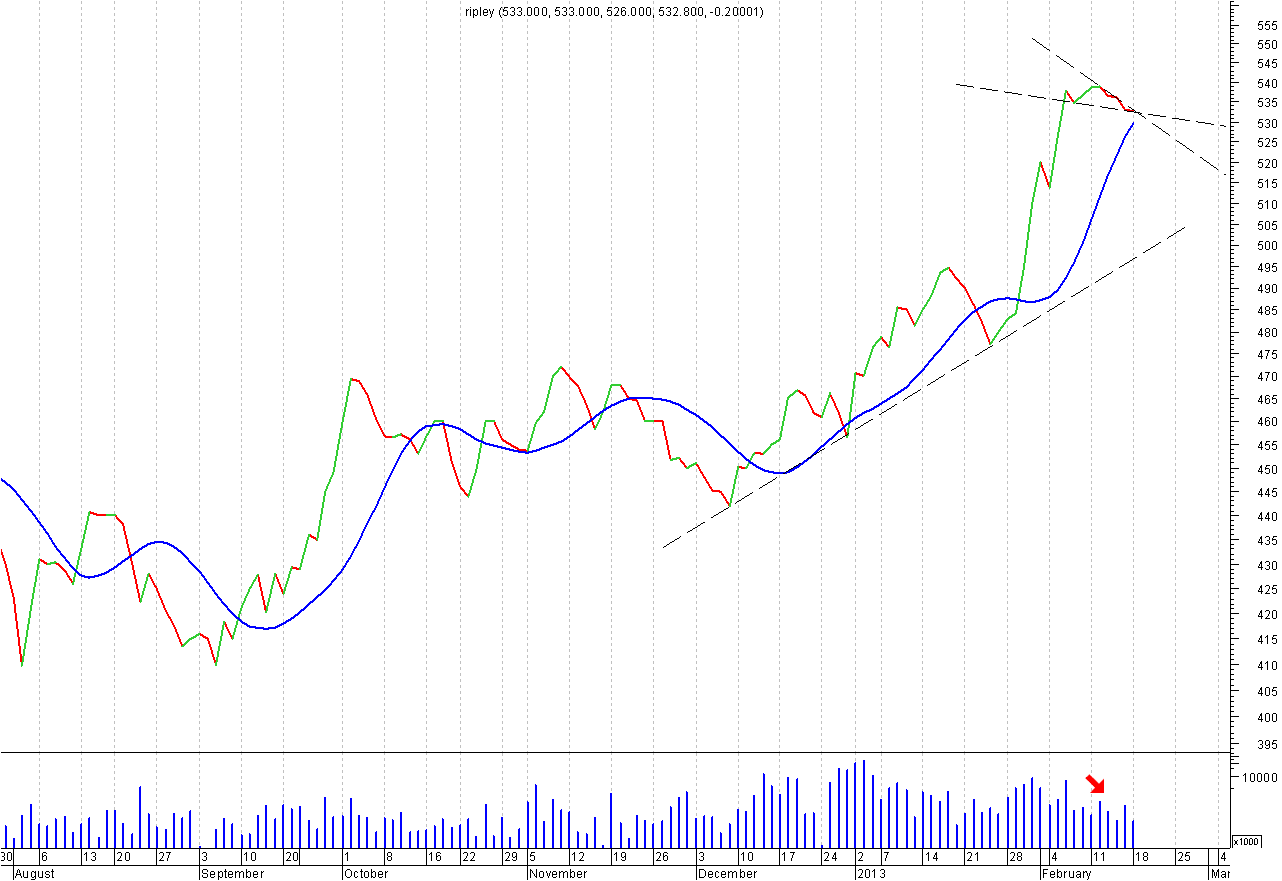
Task: Select the 395 price axis label
Action: click(1266, 744)
